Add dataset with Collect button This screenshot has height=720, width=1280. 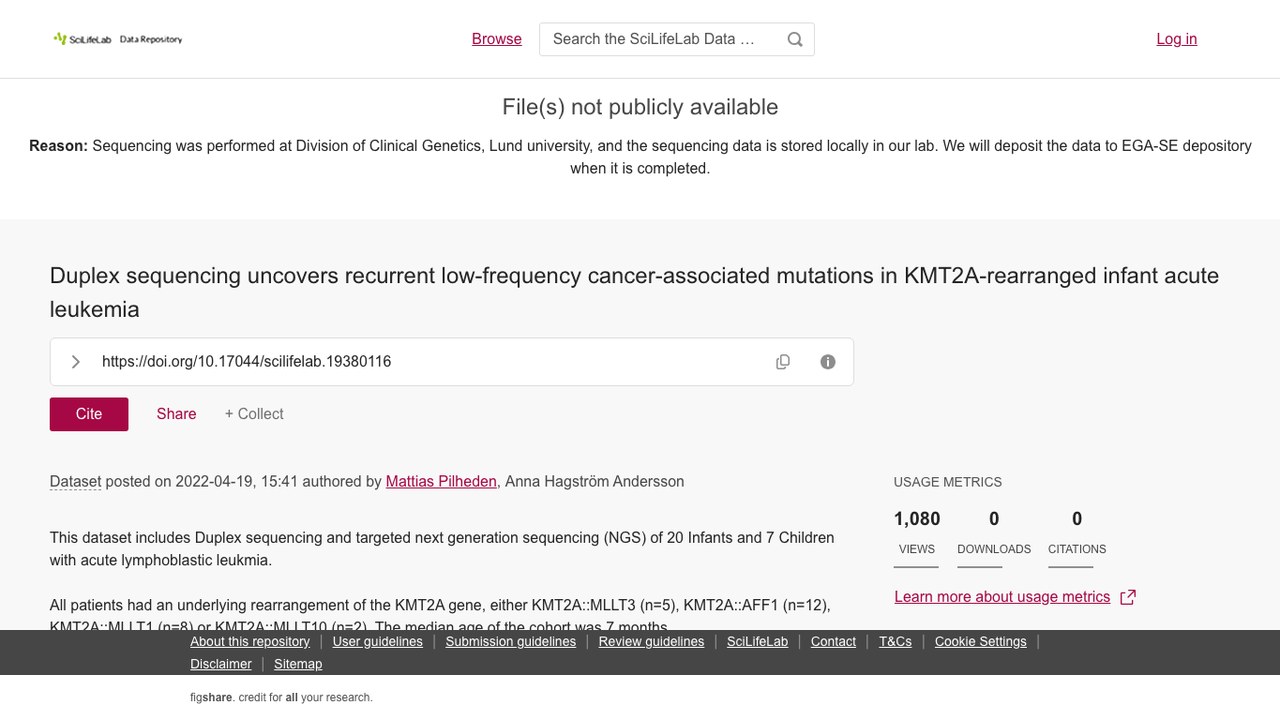254,414
